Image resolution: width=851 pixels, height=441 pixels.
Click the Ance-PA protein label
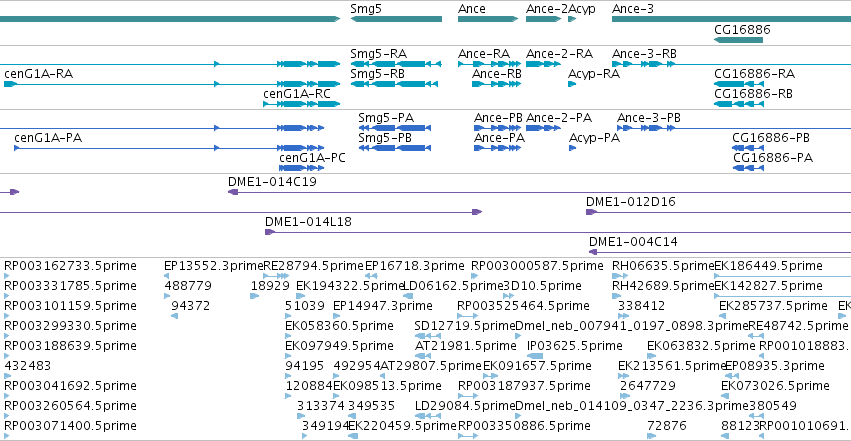coord(499,138)
